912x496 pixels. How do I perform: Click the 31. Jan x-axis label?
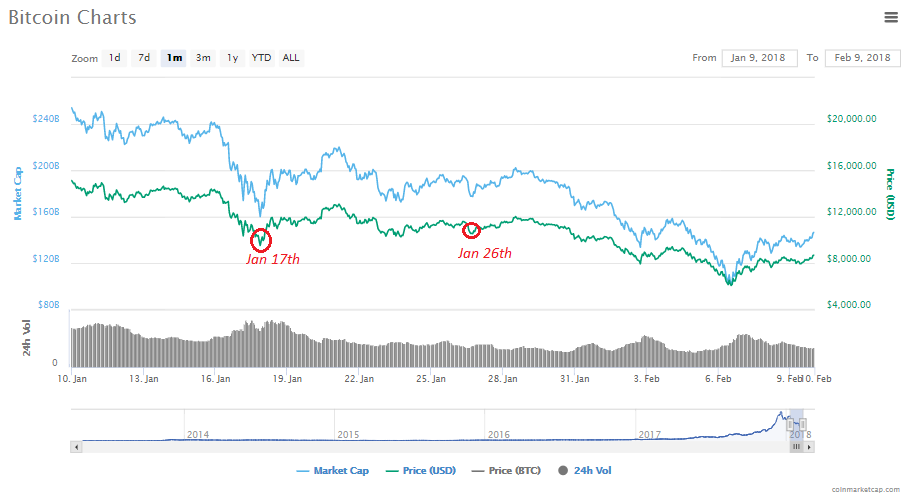click(575, 379)
